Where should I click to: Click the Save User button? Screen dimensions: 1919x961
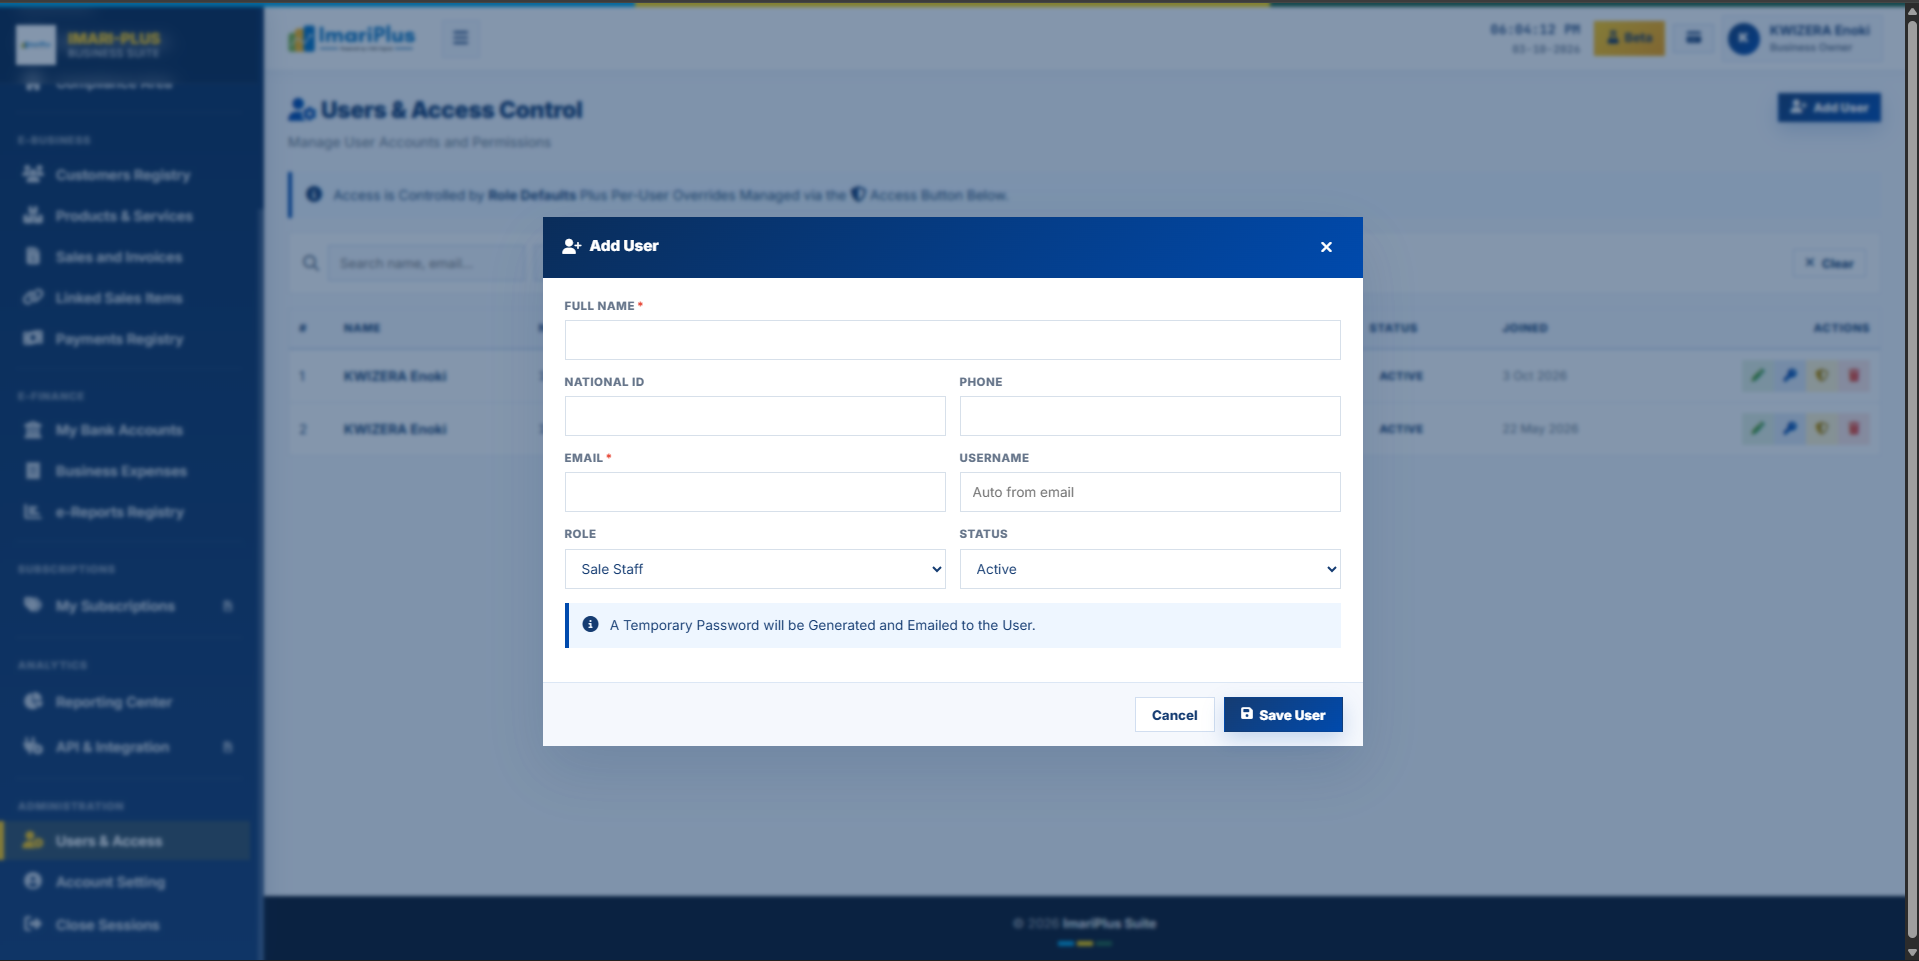[1283, 715]
